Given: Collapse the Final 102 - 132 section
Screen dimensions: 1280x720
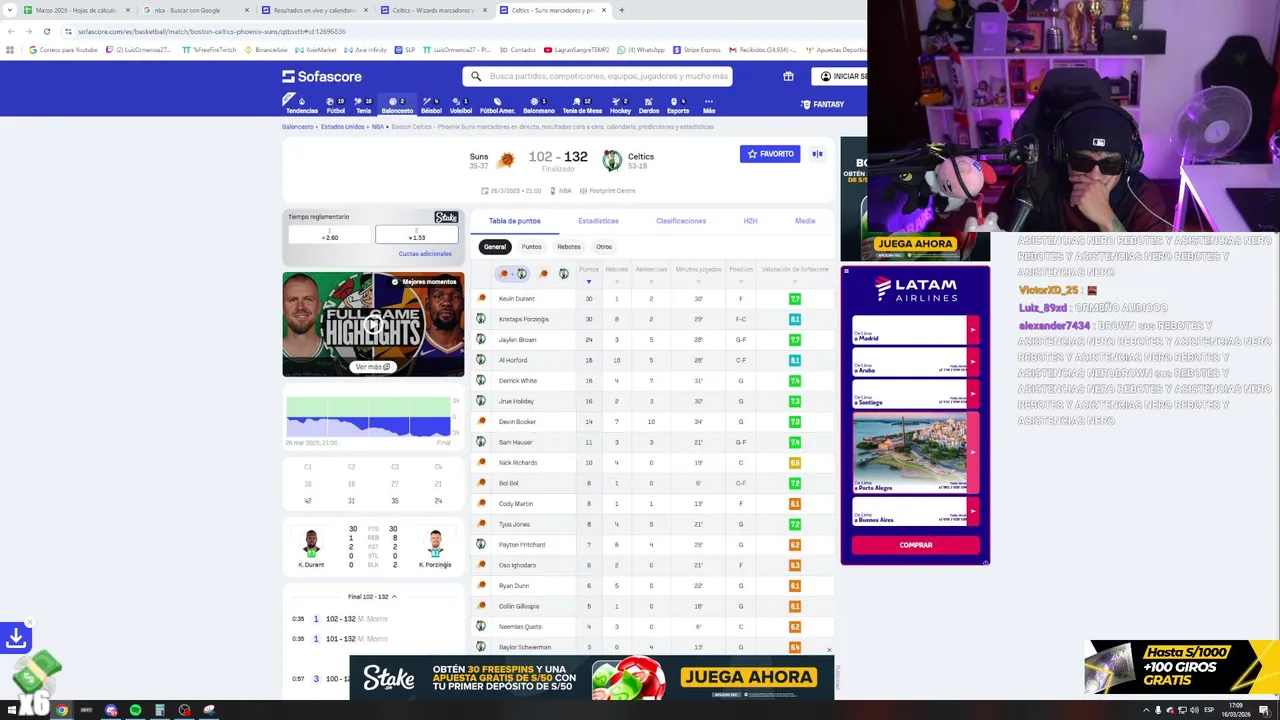Looking at the screenshot, I should click(x=372, y=597).
